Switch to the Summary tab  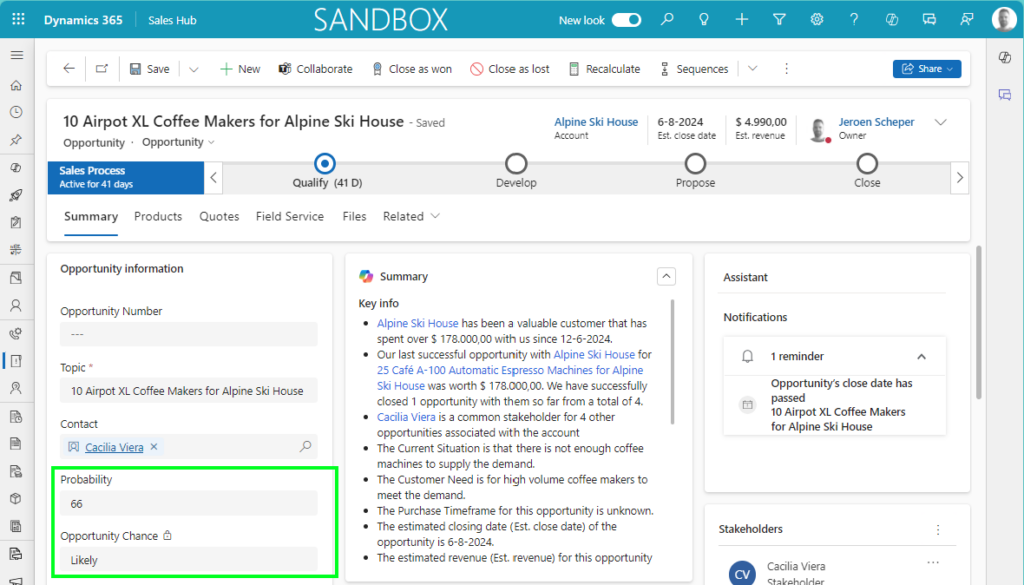91,216
